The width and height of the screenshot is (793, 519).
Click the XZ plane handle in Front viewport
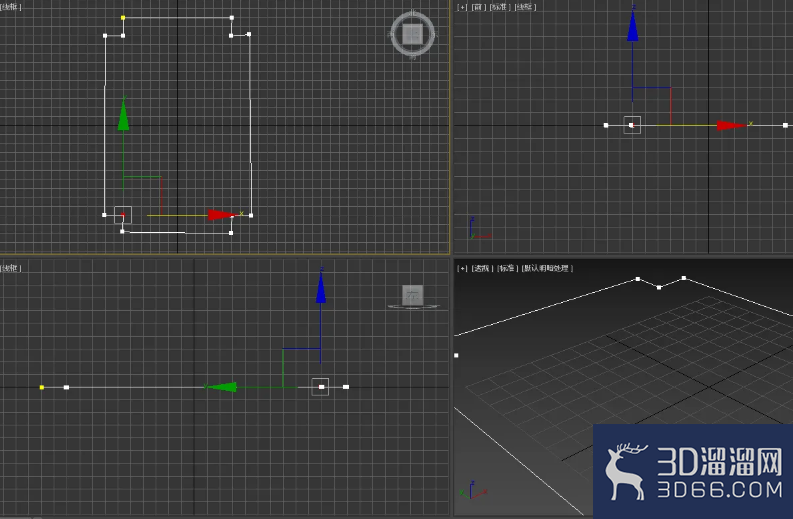click(651, 106)
